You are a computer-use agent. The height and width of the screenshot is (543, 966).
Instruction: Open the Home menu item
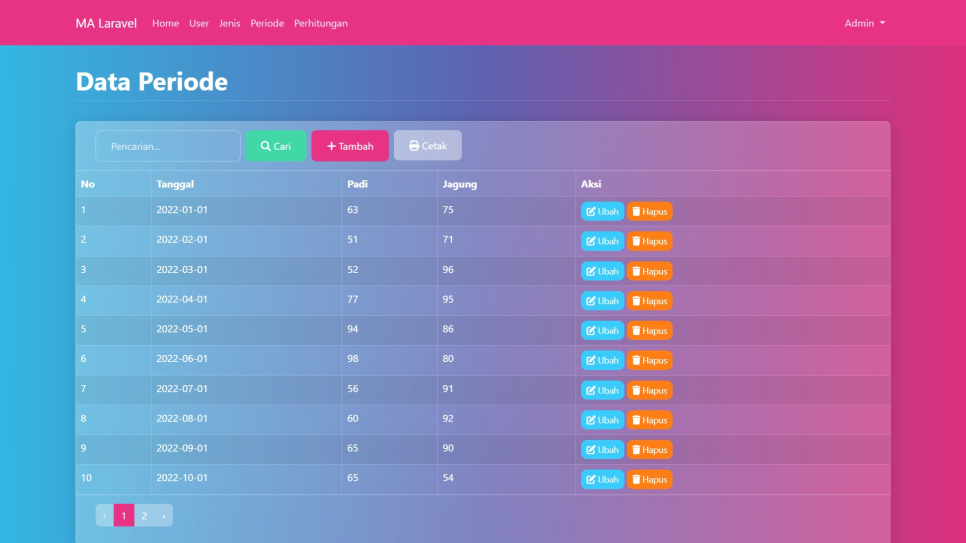pyautogui.click(x=165, y=23)
